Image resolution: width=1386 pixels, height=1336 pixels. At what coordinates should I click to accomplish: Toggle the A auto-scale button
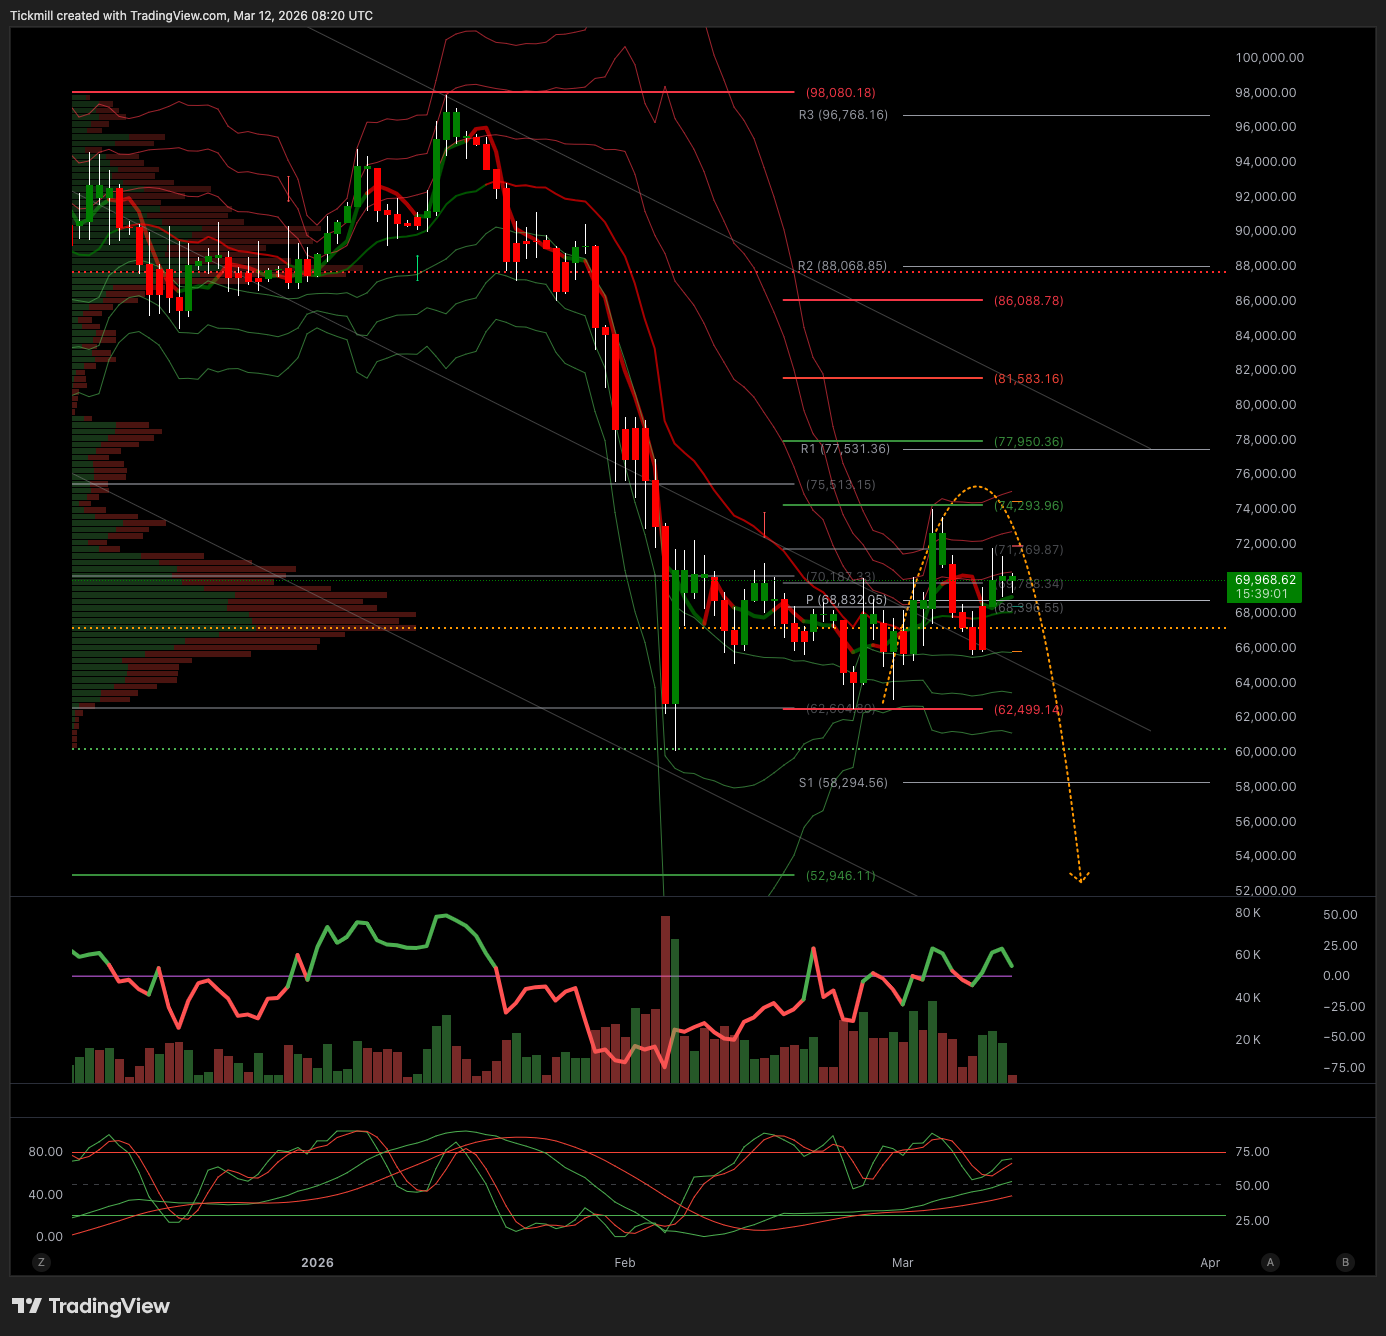click(1270, 1262)
